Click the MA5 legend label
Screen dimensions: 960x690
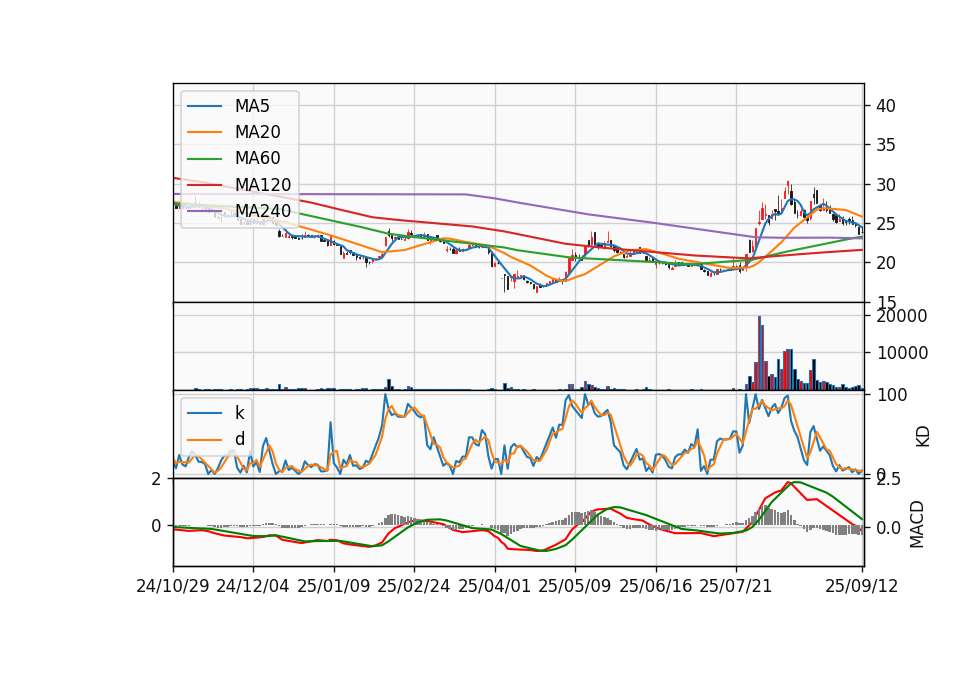[252, 106]
